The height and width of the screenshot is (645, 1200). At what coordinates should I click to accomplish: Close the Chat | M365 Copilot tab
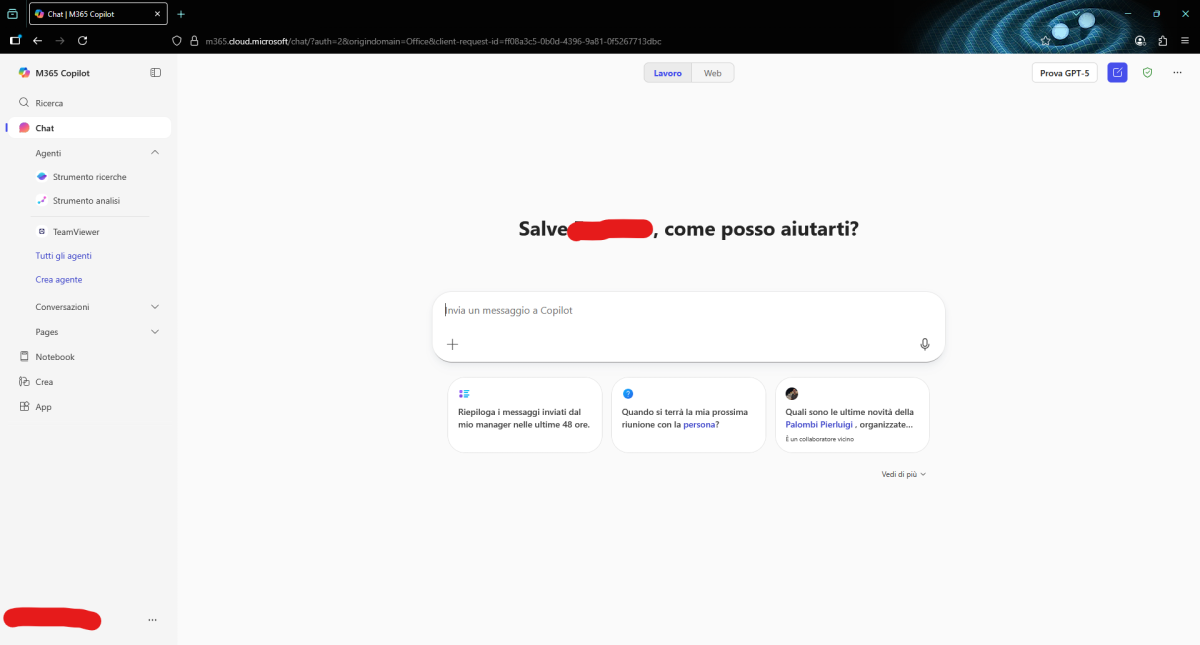coord(158,14)
